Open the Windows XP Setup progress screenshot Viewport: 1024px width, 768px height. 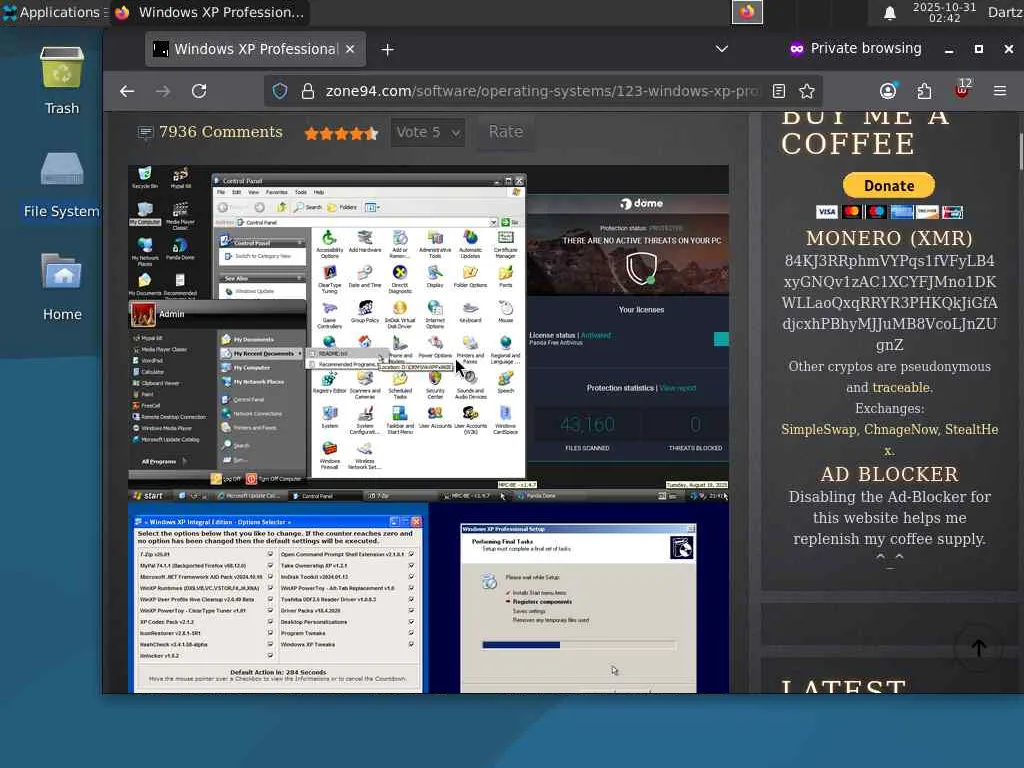click(579, 599)
